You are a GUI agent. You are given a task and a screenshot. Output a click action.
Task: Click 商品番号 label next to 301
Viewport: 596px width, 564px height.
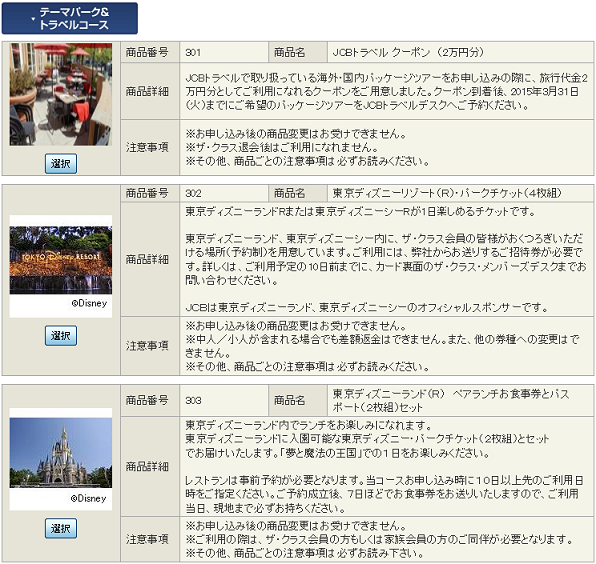(147, 52)
